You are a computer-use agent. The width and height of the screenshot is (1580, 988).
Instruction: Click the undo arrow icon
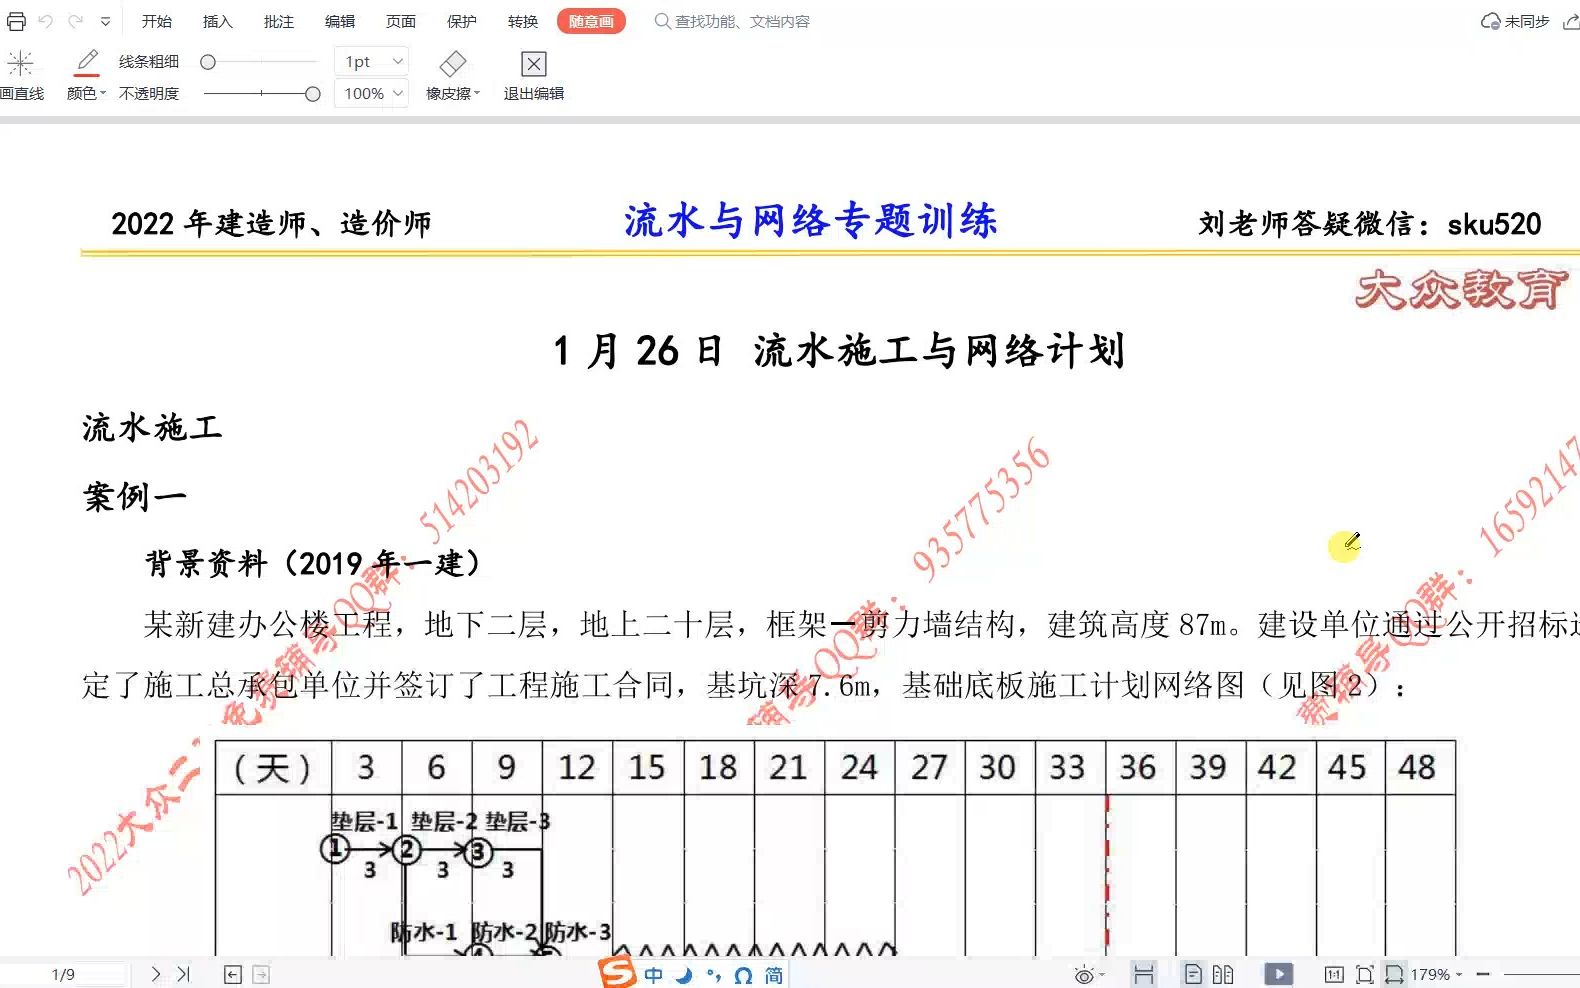pos(45,21)
